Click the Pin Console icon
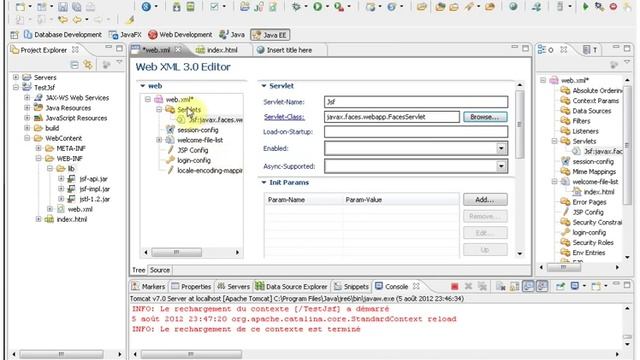Viewport: 640px width, 360px height. 560,287
